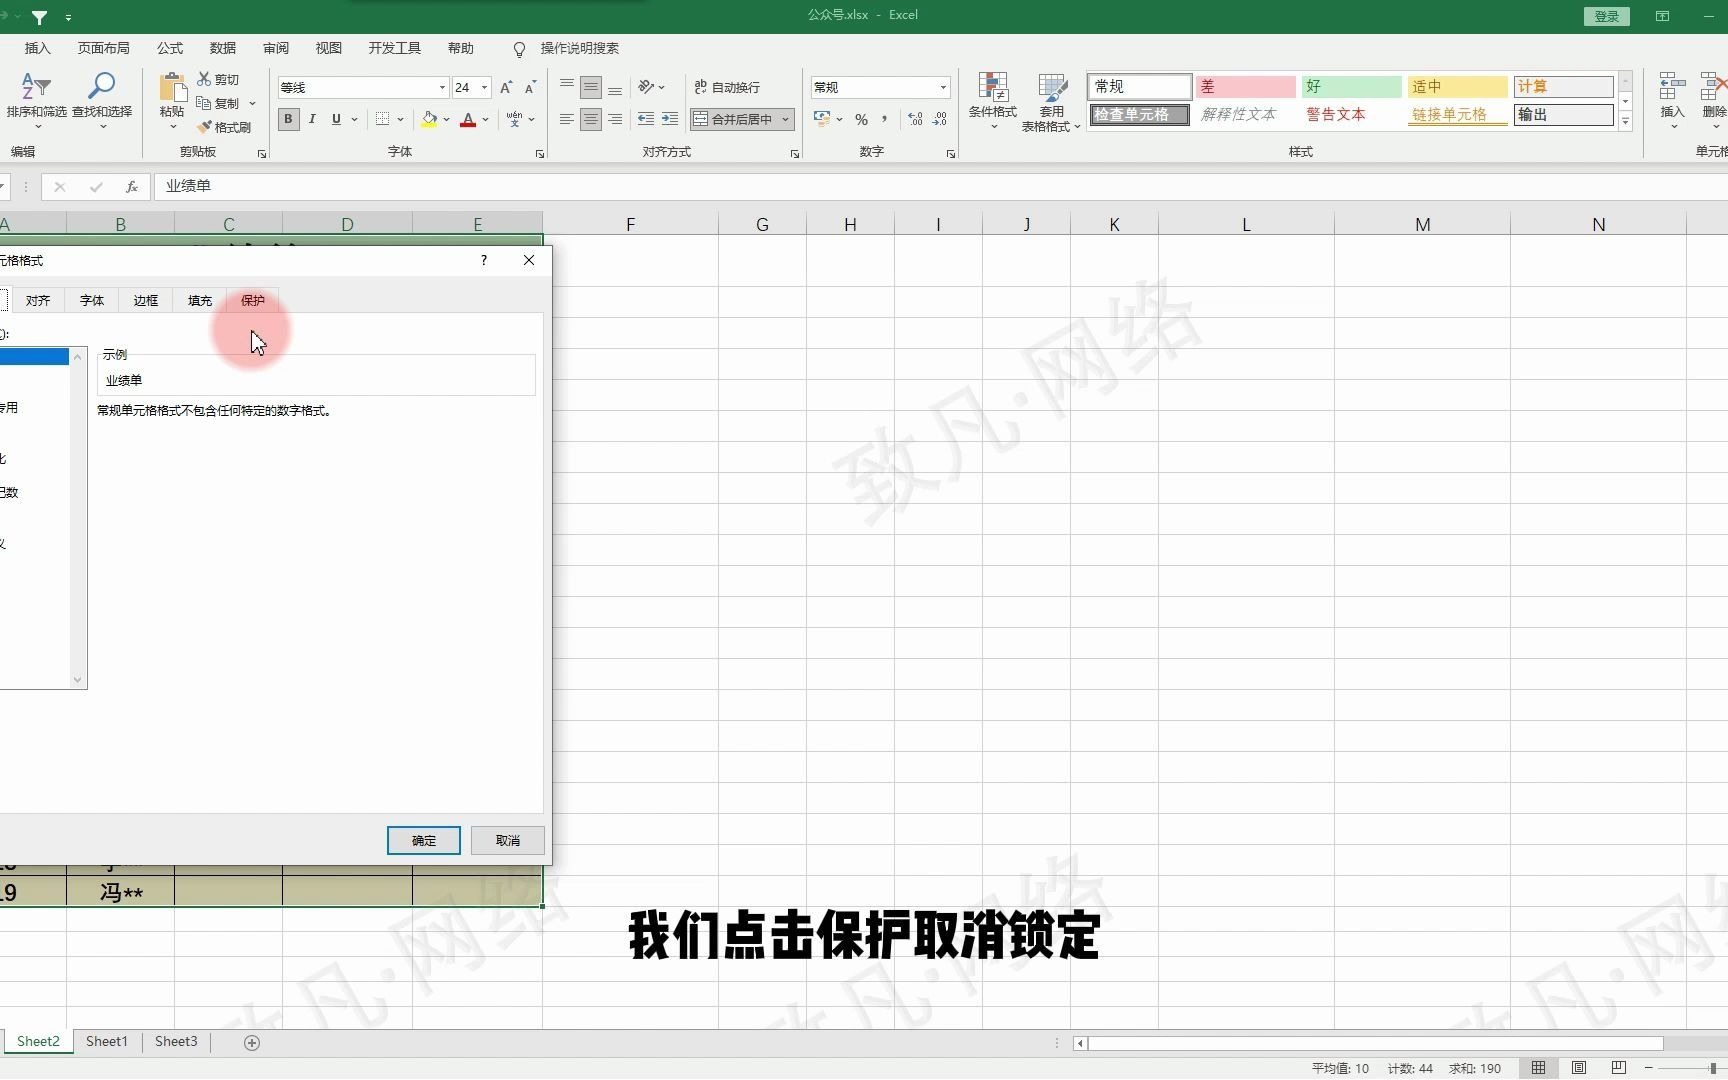Select column F header
Screen dimensions: 1728x1080
630,224
